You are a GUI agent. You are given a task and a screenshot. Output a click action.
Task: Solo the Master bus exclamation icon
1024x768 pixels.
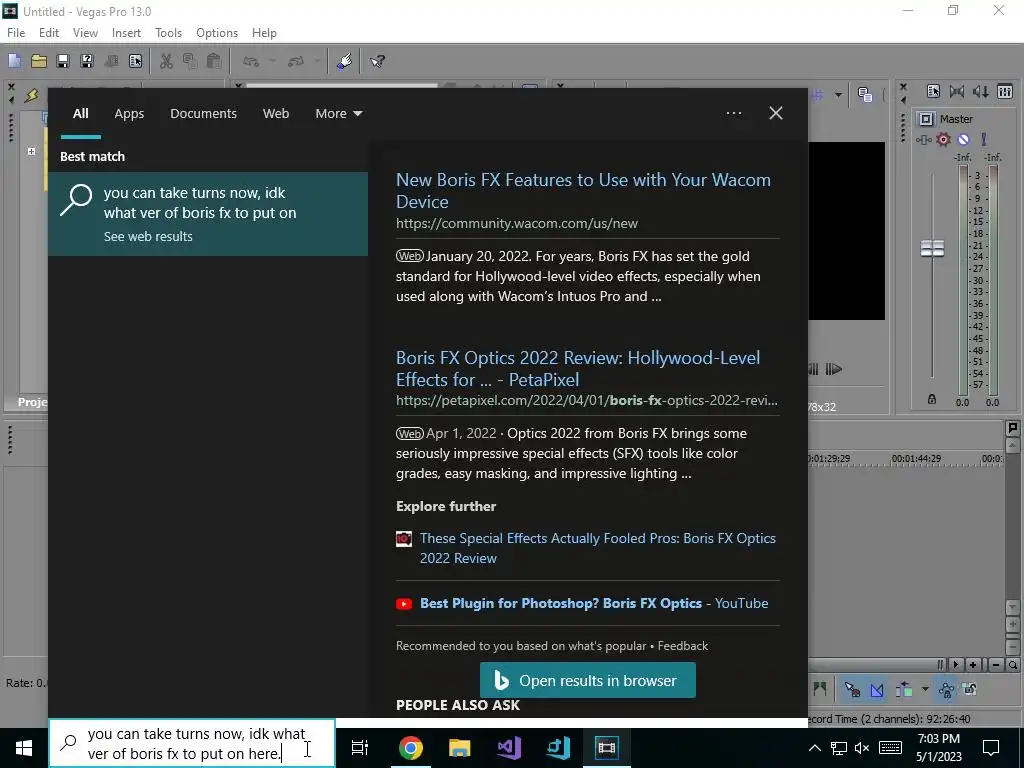coord(984,140)
